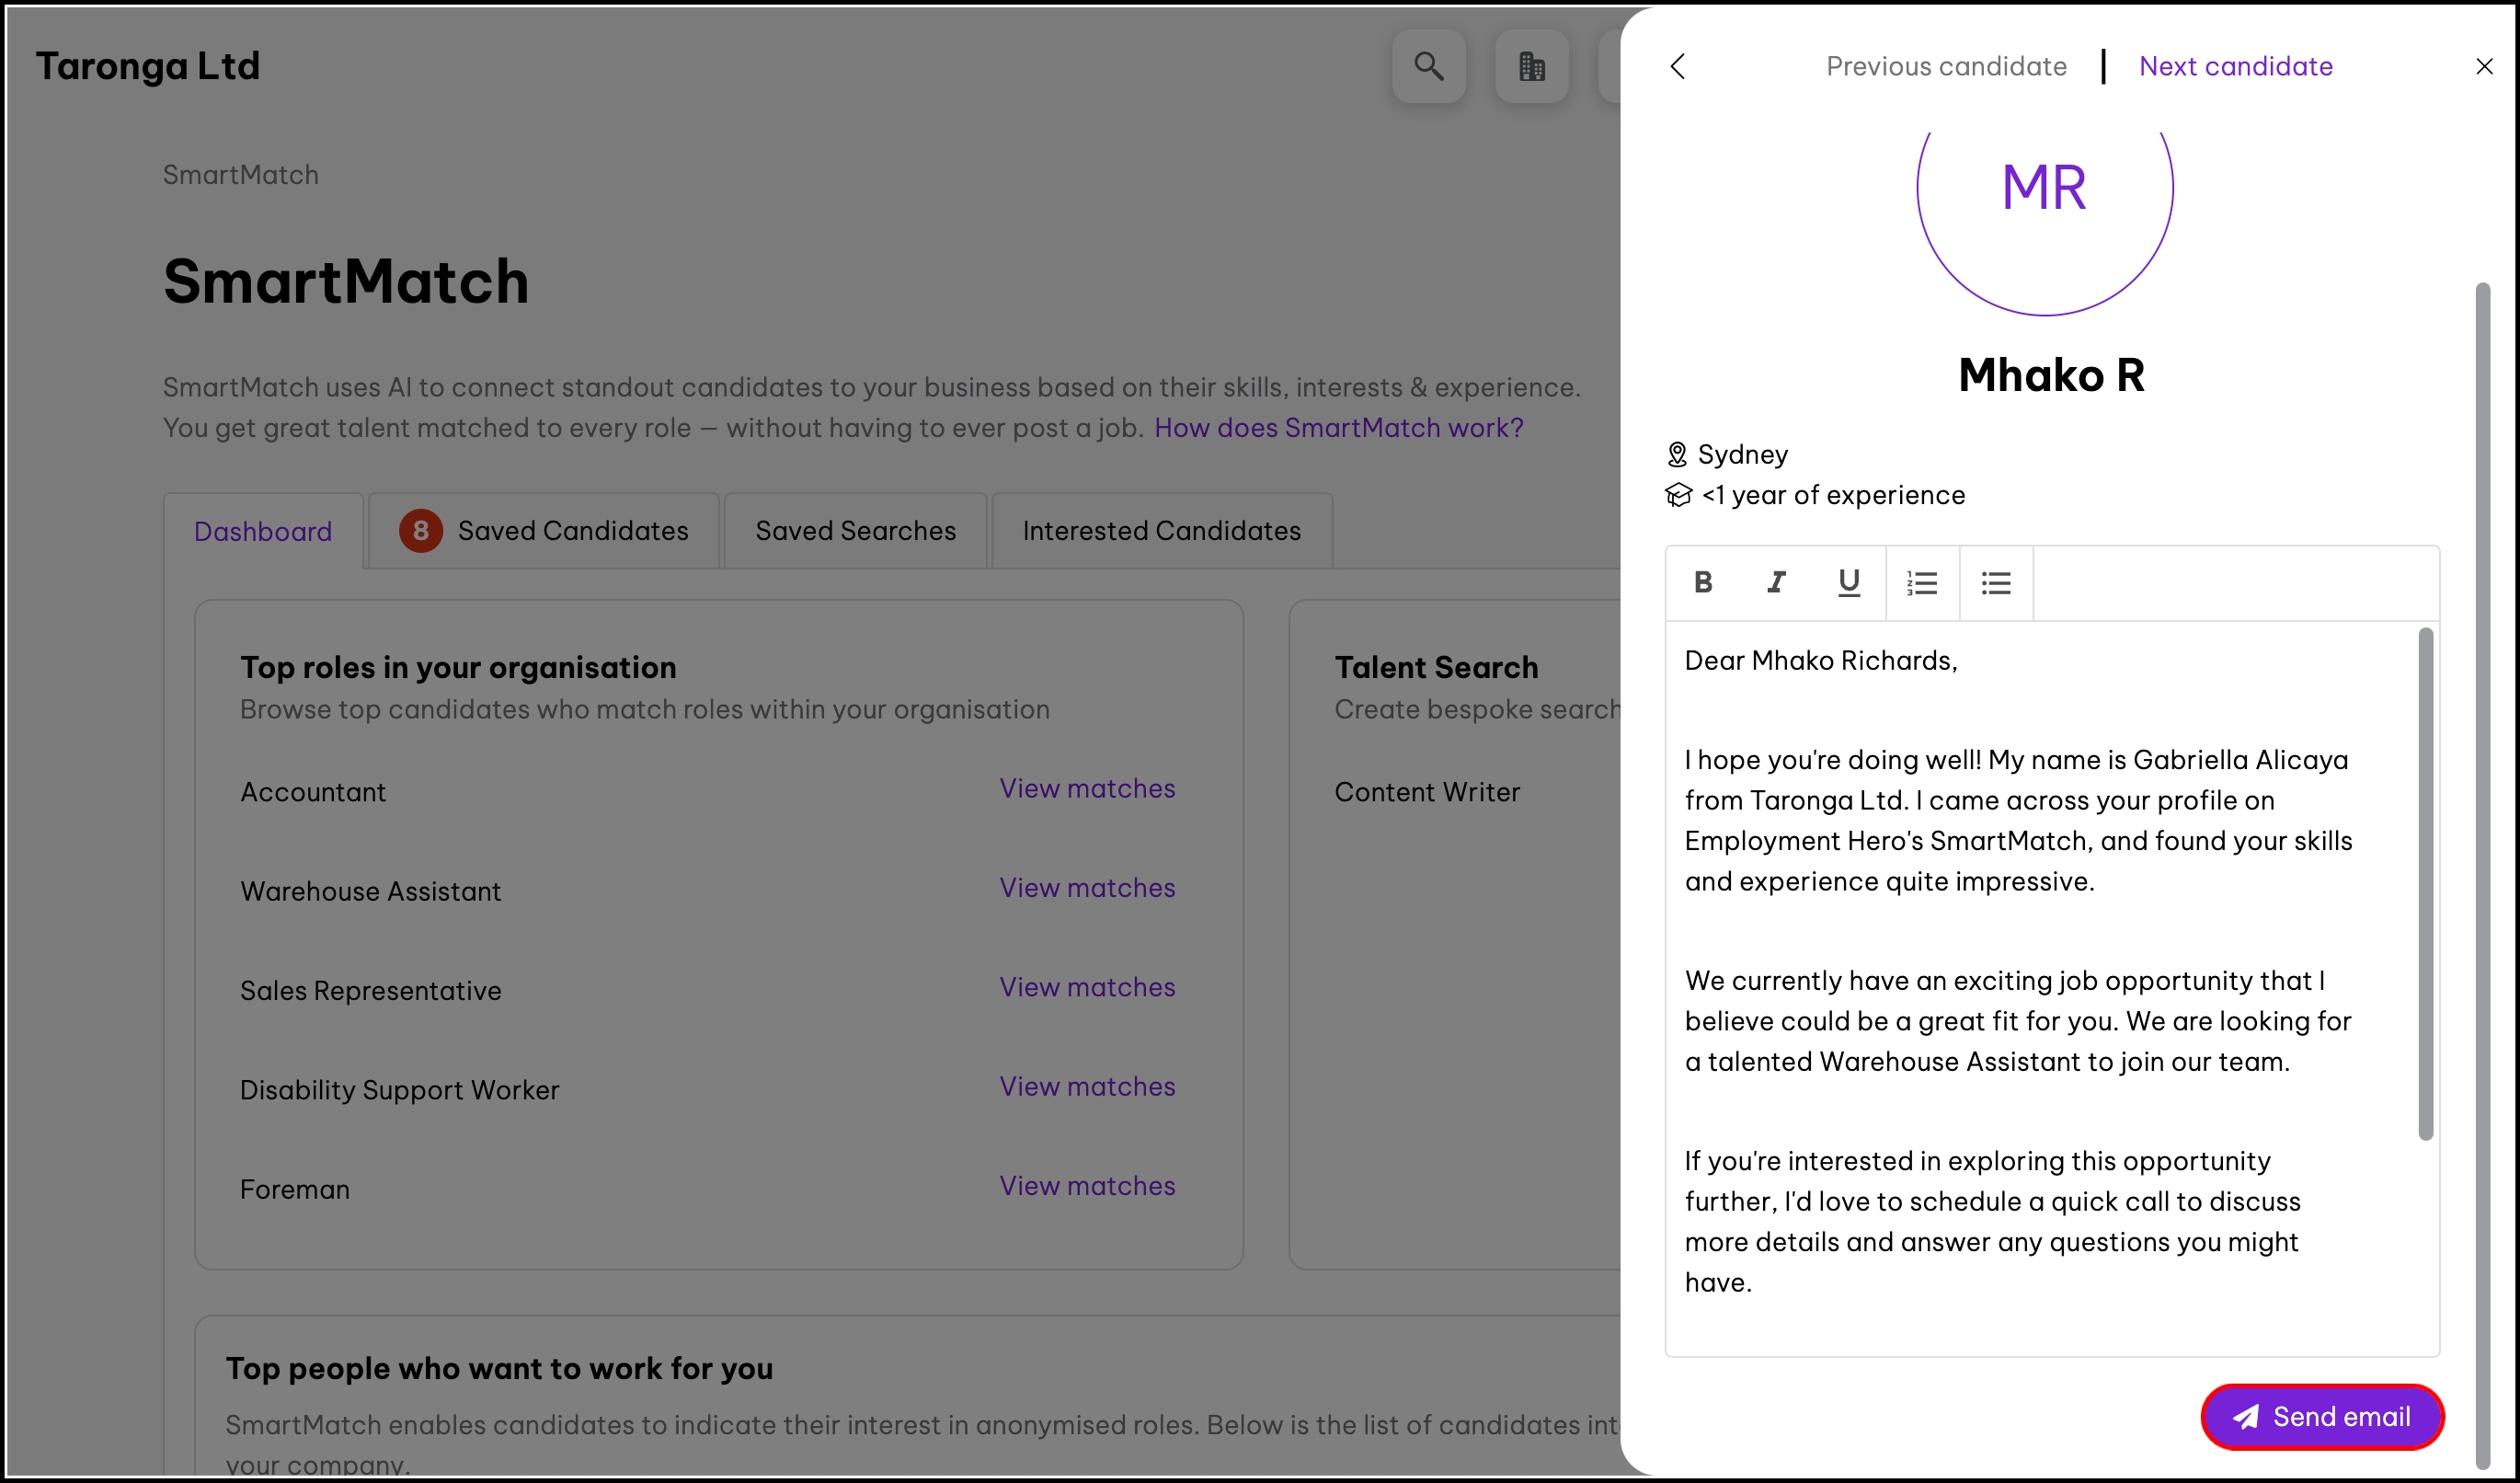Insert a bulleted list in email
The width and height of the screenshot is (2520, 1483).
1996,582
